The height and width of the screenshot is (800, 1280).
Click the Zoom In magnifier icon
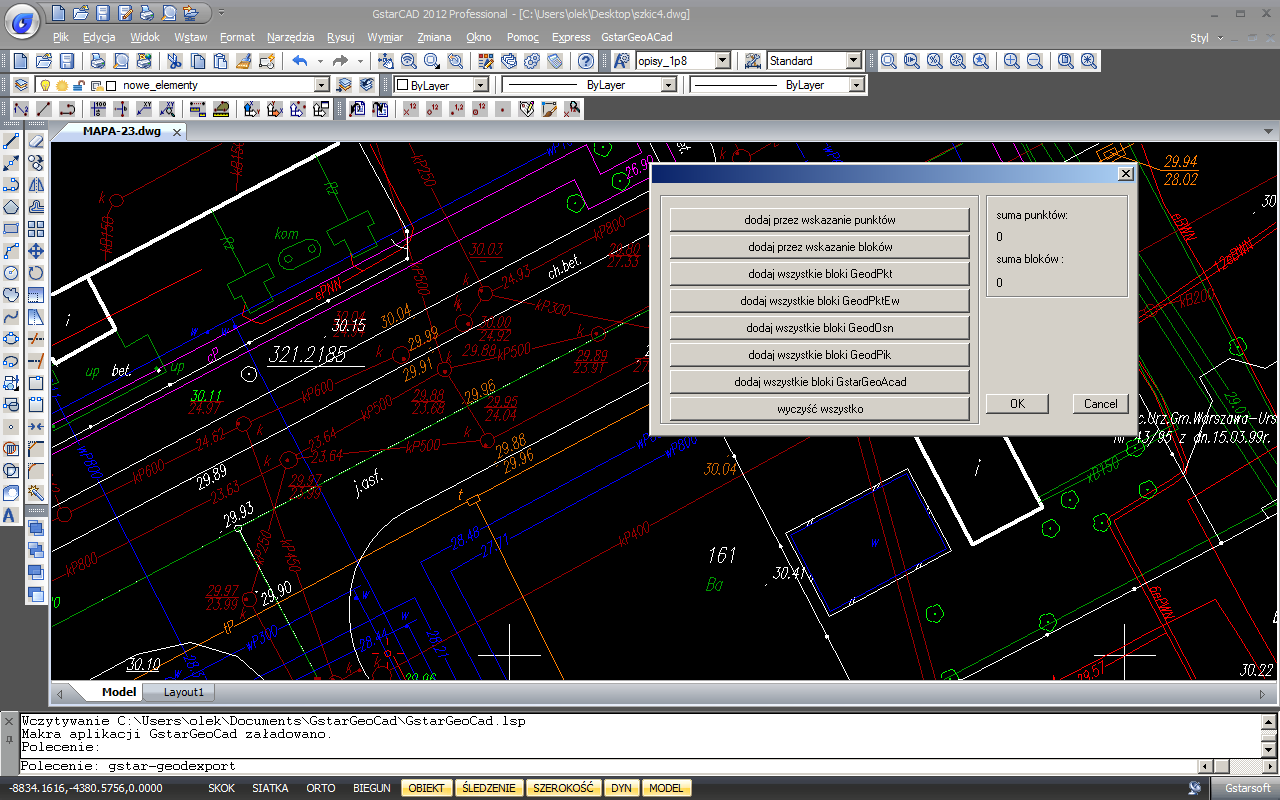(1012, 61)
